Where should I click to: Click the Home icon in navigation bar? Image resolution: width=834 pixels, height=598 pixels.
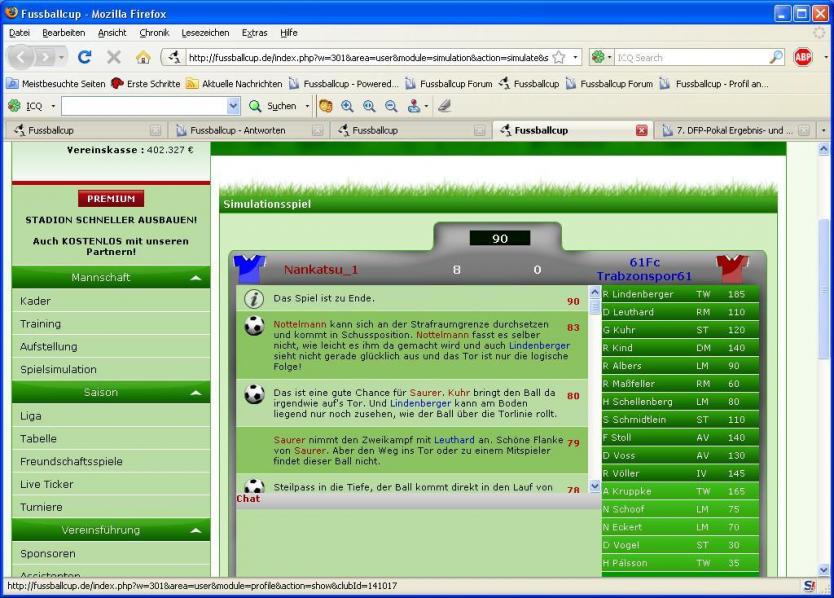point(143,58)
